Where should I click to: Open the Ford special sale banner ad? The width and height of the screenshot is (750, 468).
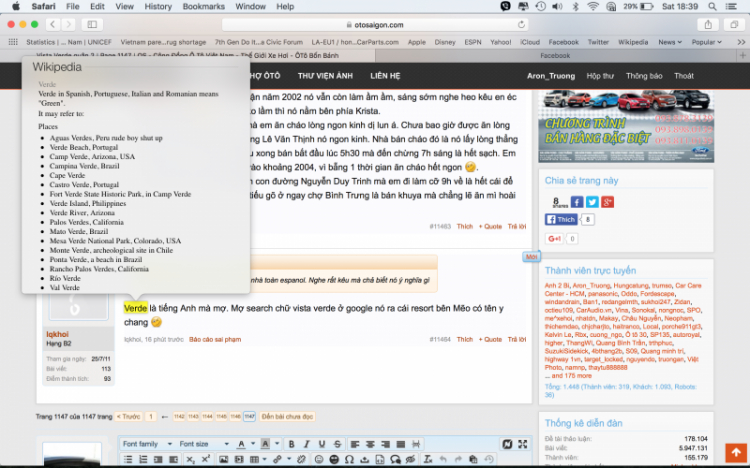626,126
